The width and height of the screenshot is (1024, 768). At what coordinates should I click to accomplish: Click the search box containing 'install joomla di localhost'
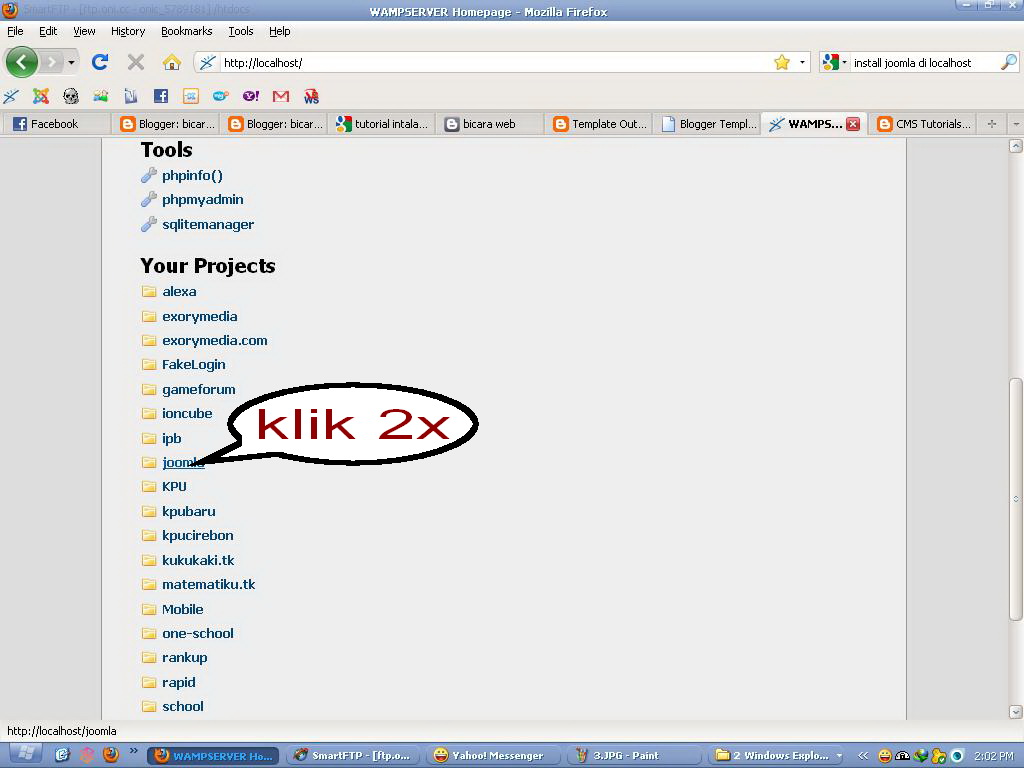[925, 63]
